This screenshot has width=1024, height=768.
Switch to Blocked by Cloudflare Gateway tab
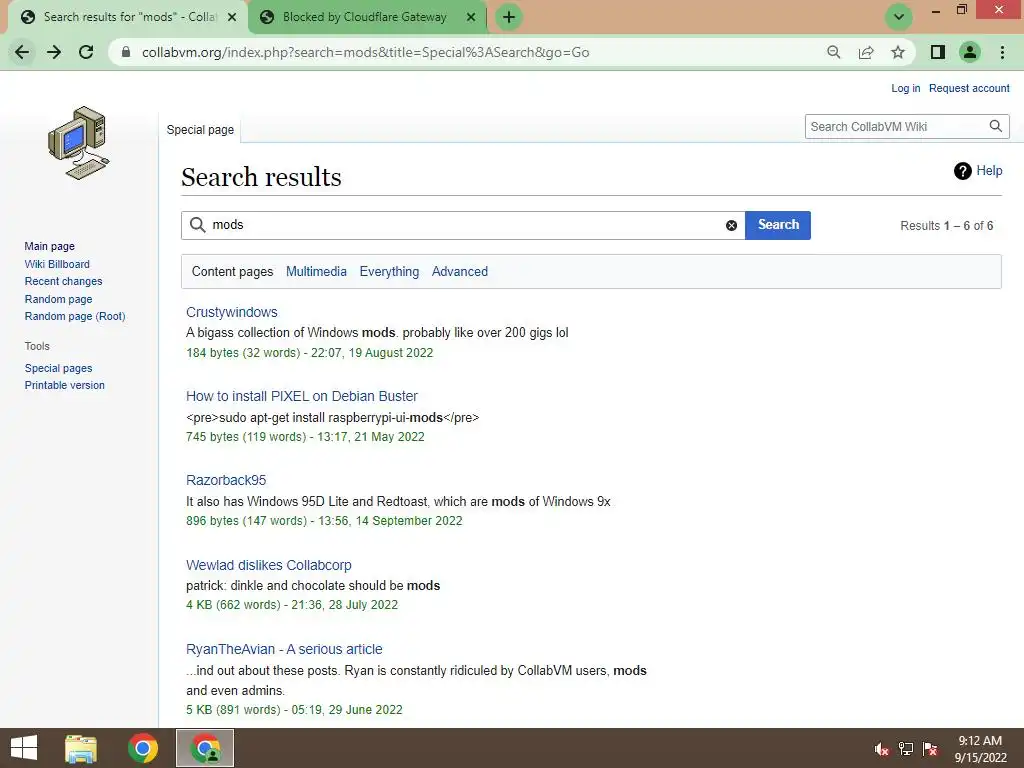coord(364,17)
